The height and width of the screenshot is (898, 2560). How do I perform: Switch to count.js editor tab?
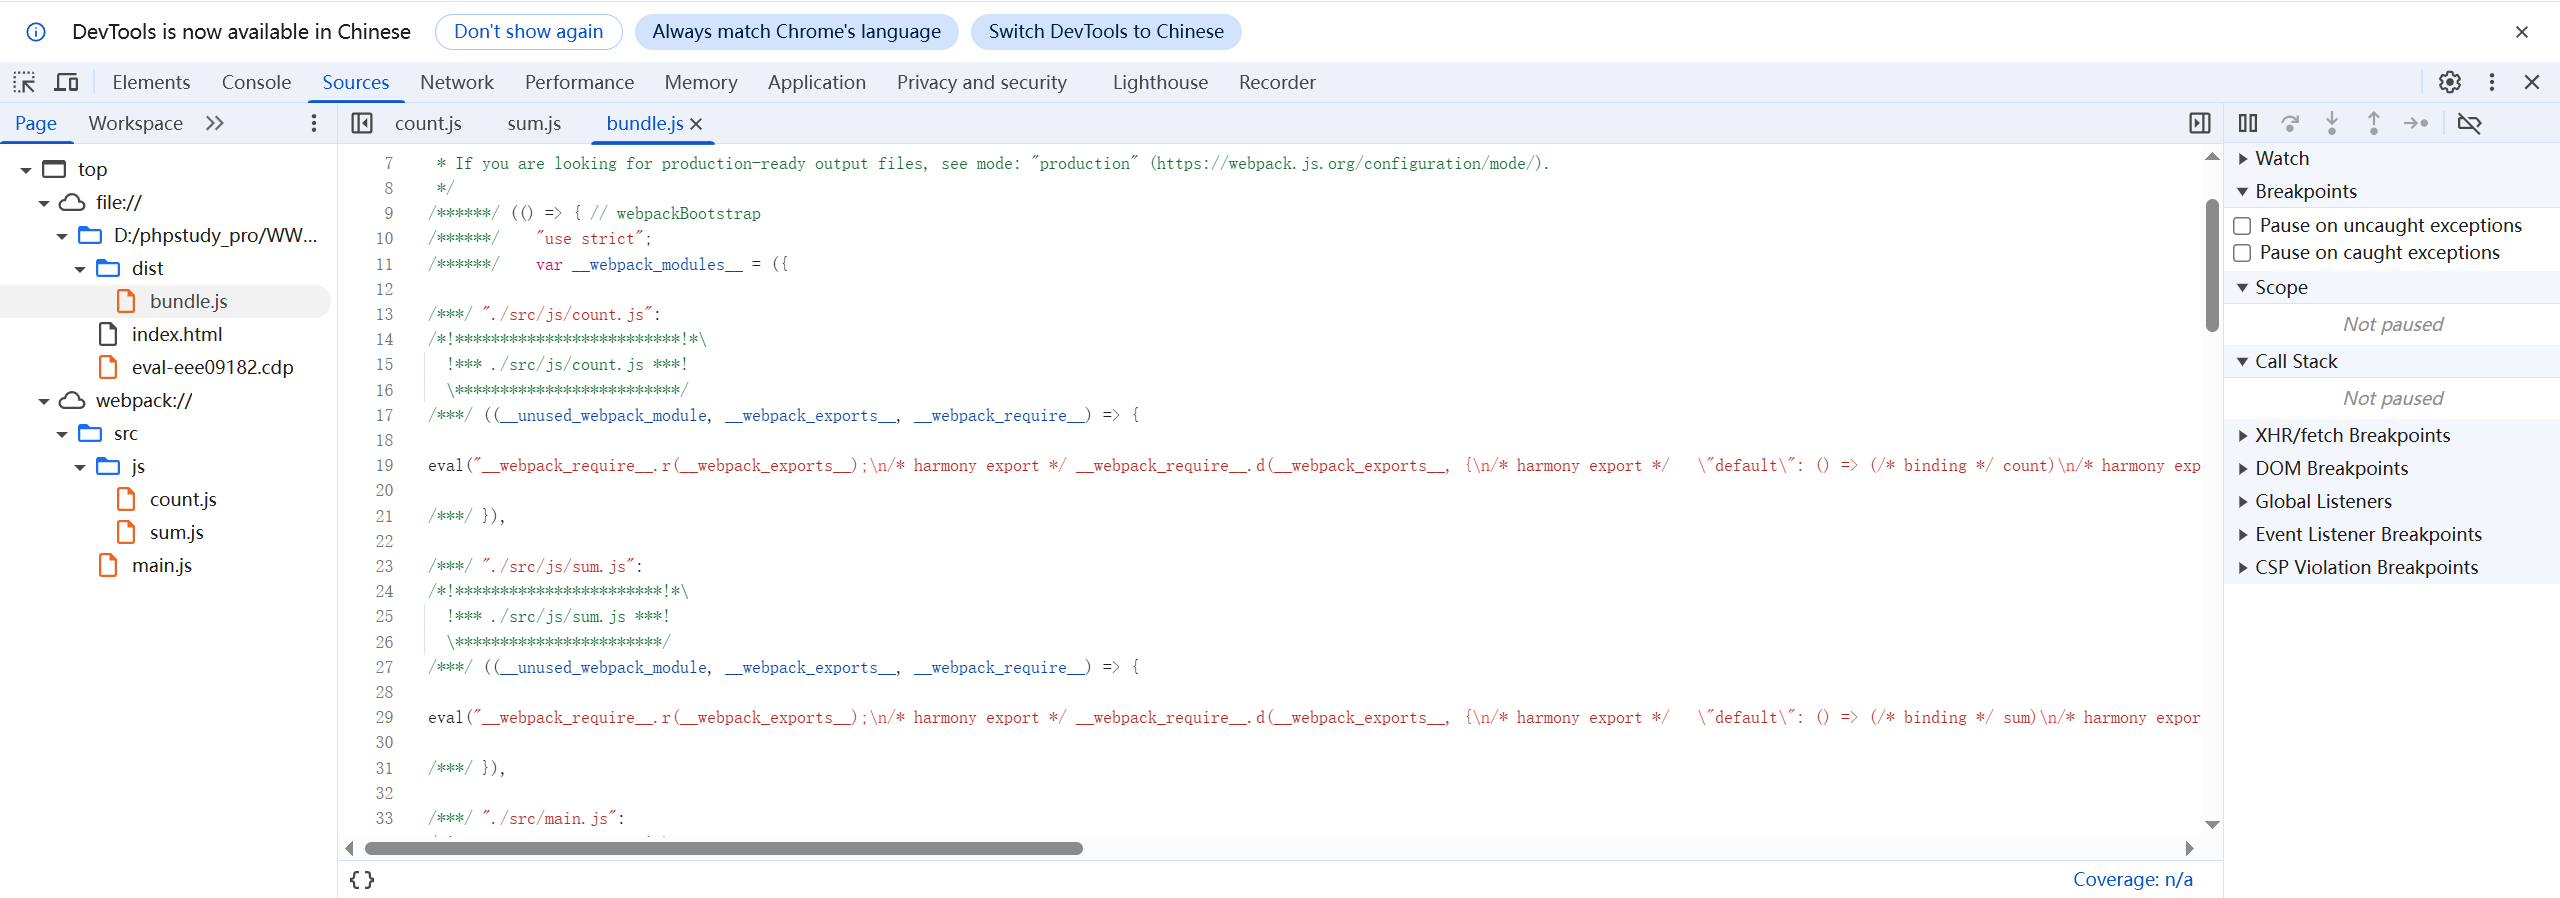click(x=428, y=123)
